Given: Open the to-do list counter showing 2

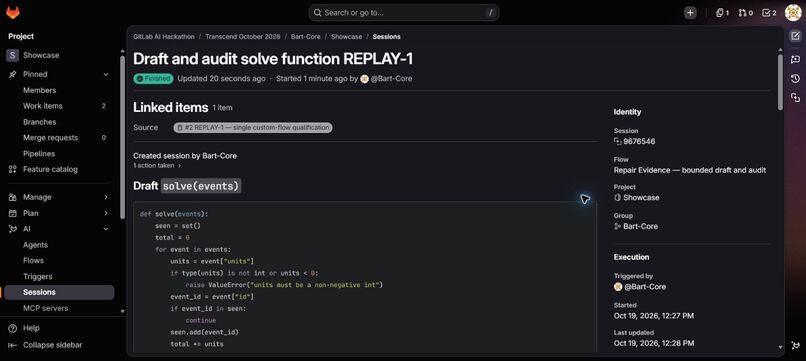Looking at the screenshot, I should (x=769, y=13).
